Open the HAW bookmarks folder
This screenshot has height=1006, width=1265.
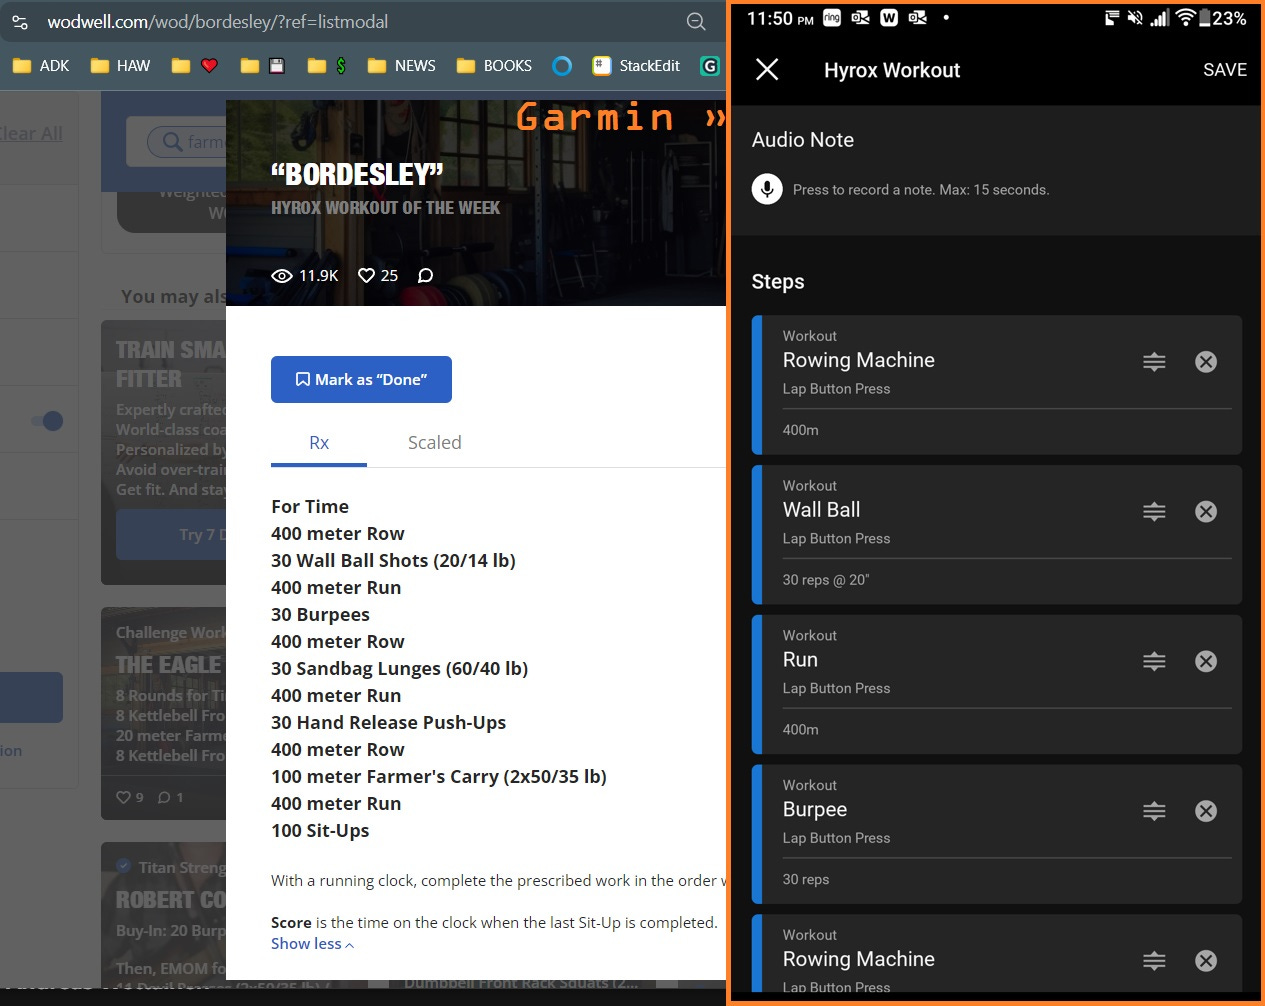pyautogui.click(x=120, y=66)
